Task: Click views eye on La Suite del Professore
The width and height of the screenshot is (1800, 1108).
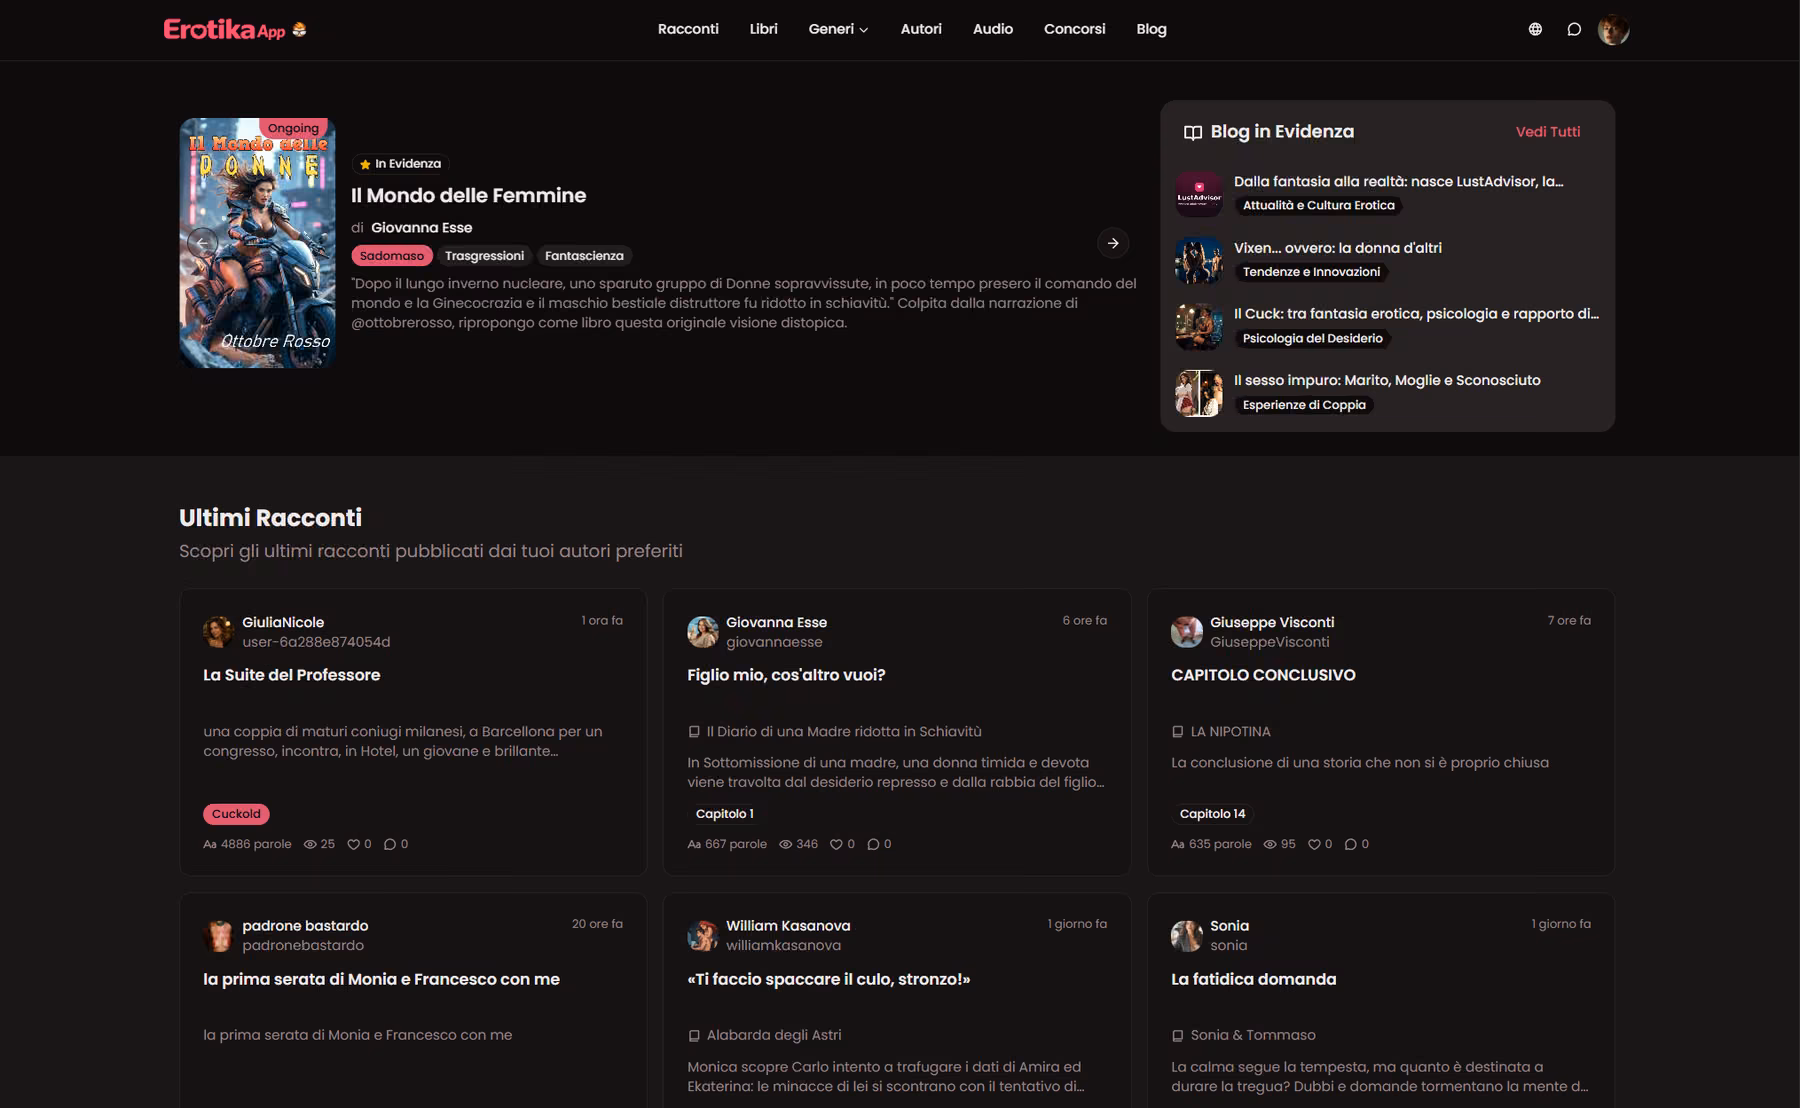Action: (310, 844)
